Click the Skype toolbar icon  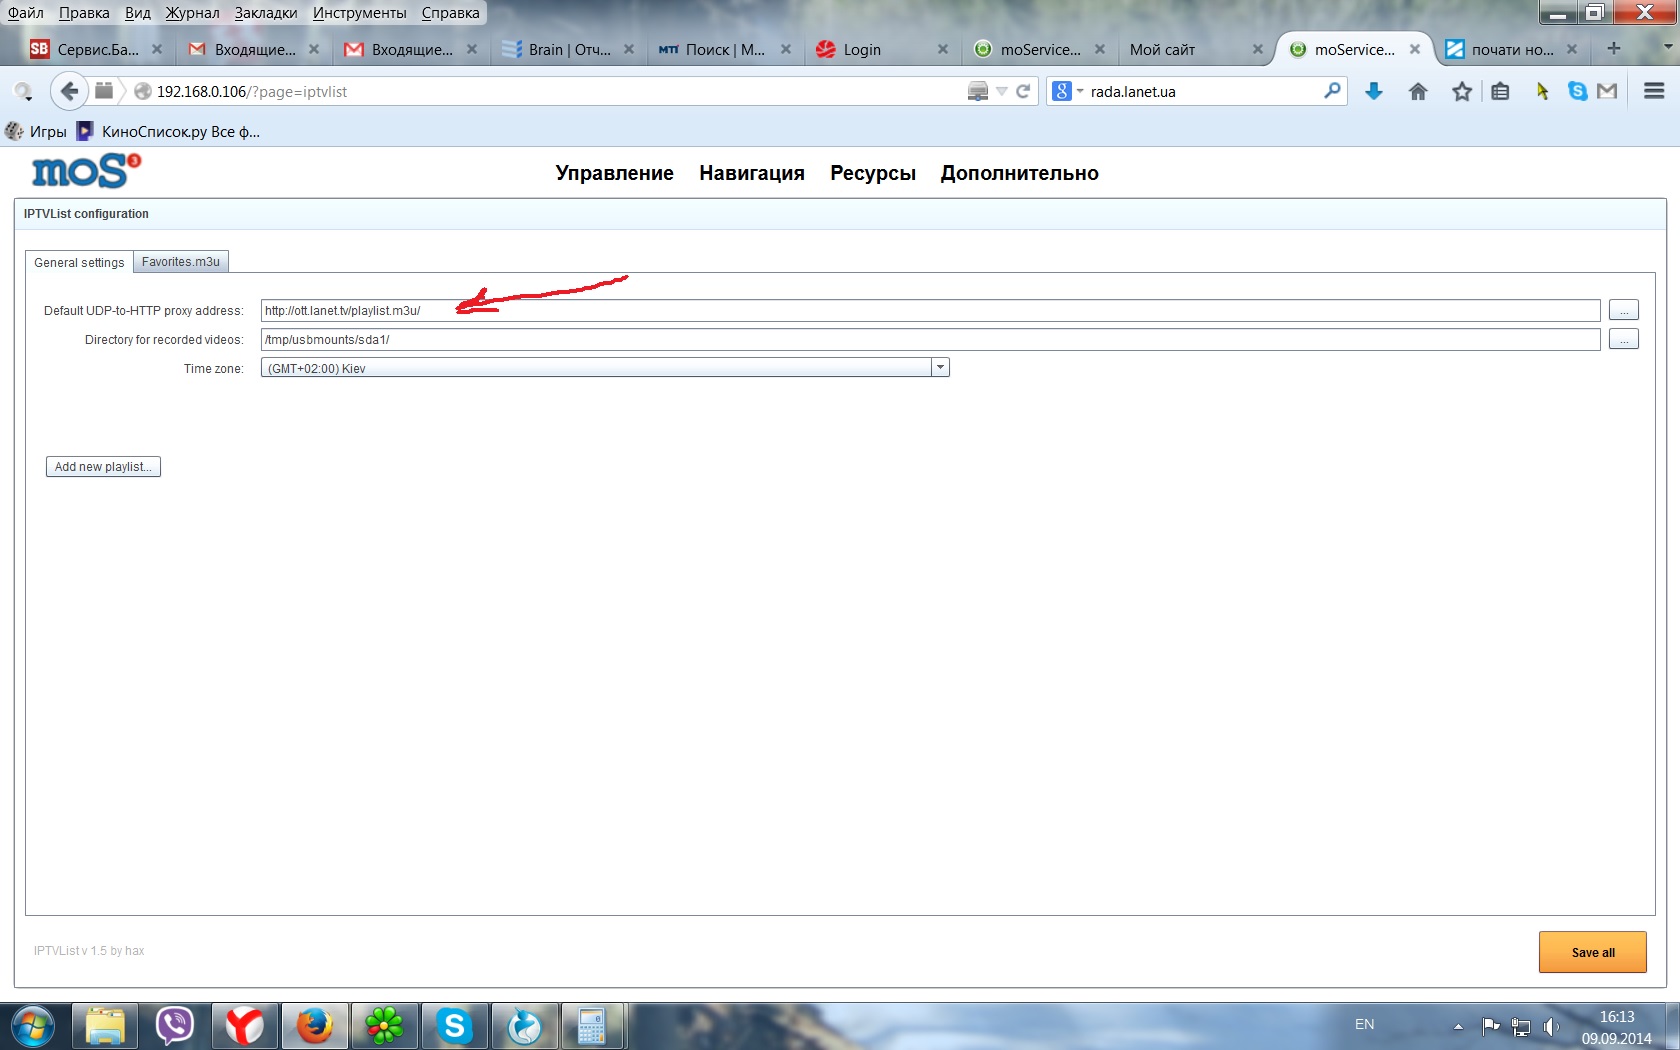(1578, 92)
